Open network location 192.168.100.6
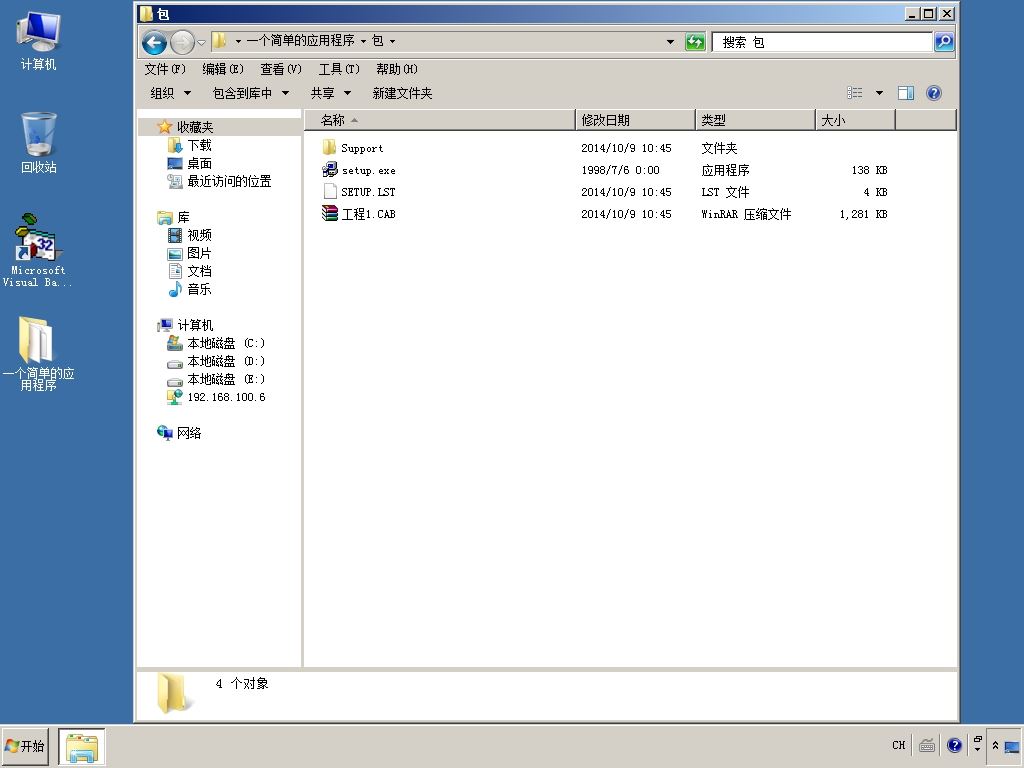This screenshot has height=768, width=1024. 226,397
